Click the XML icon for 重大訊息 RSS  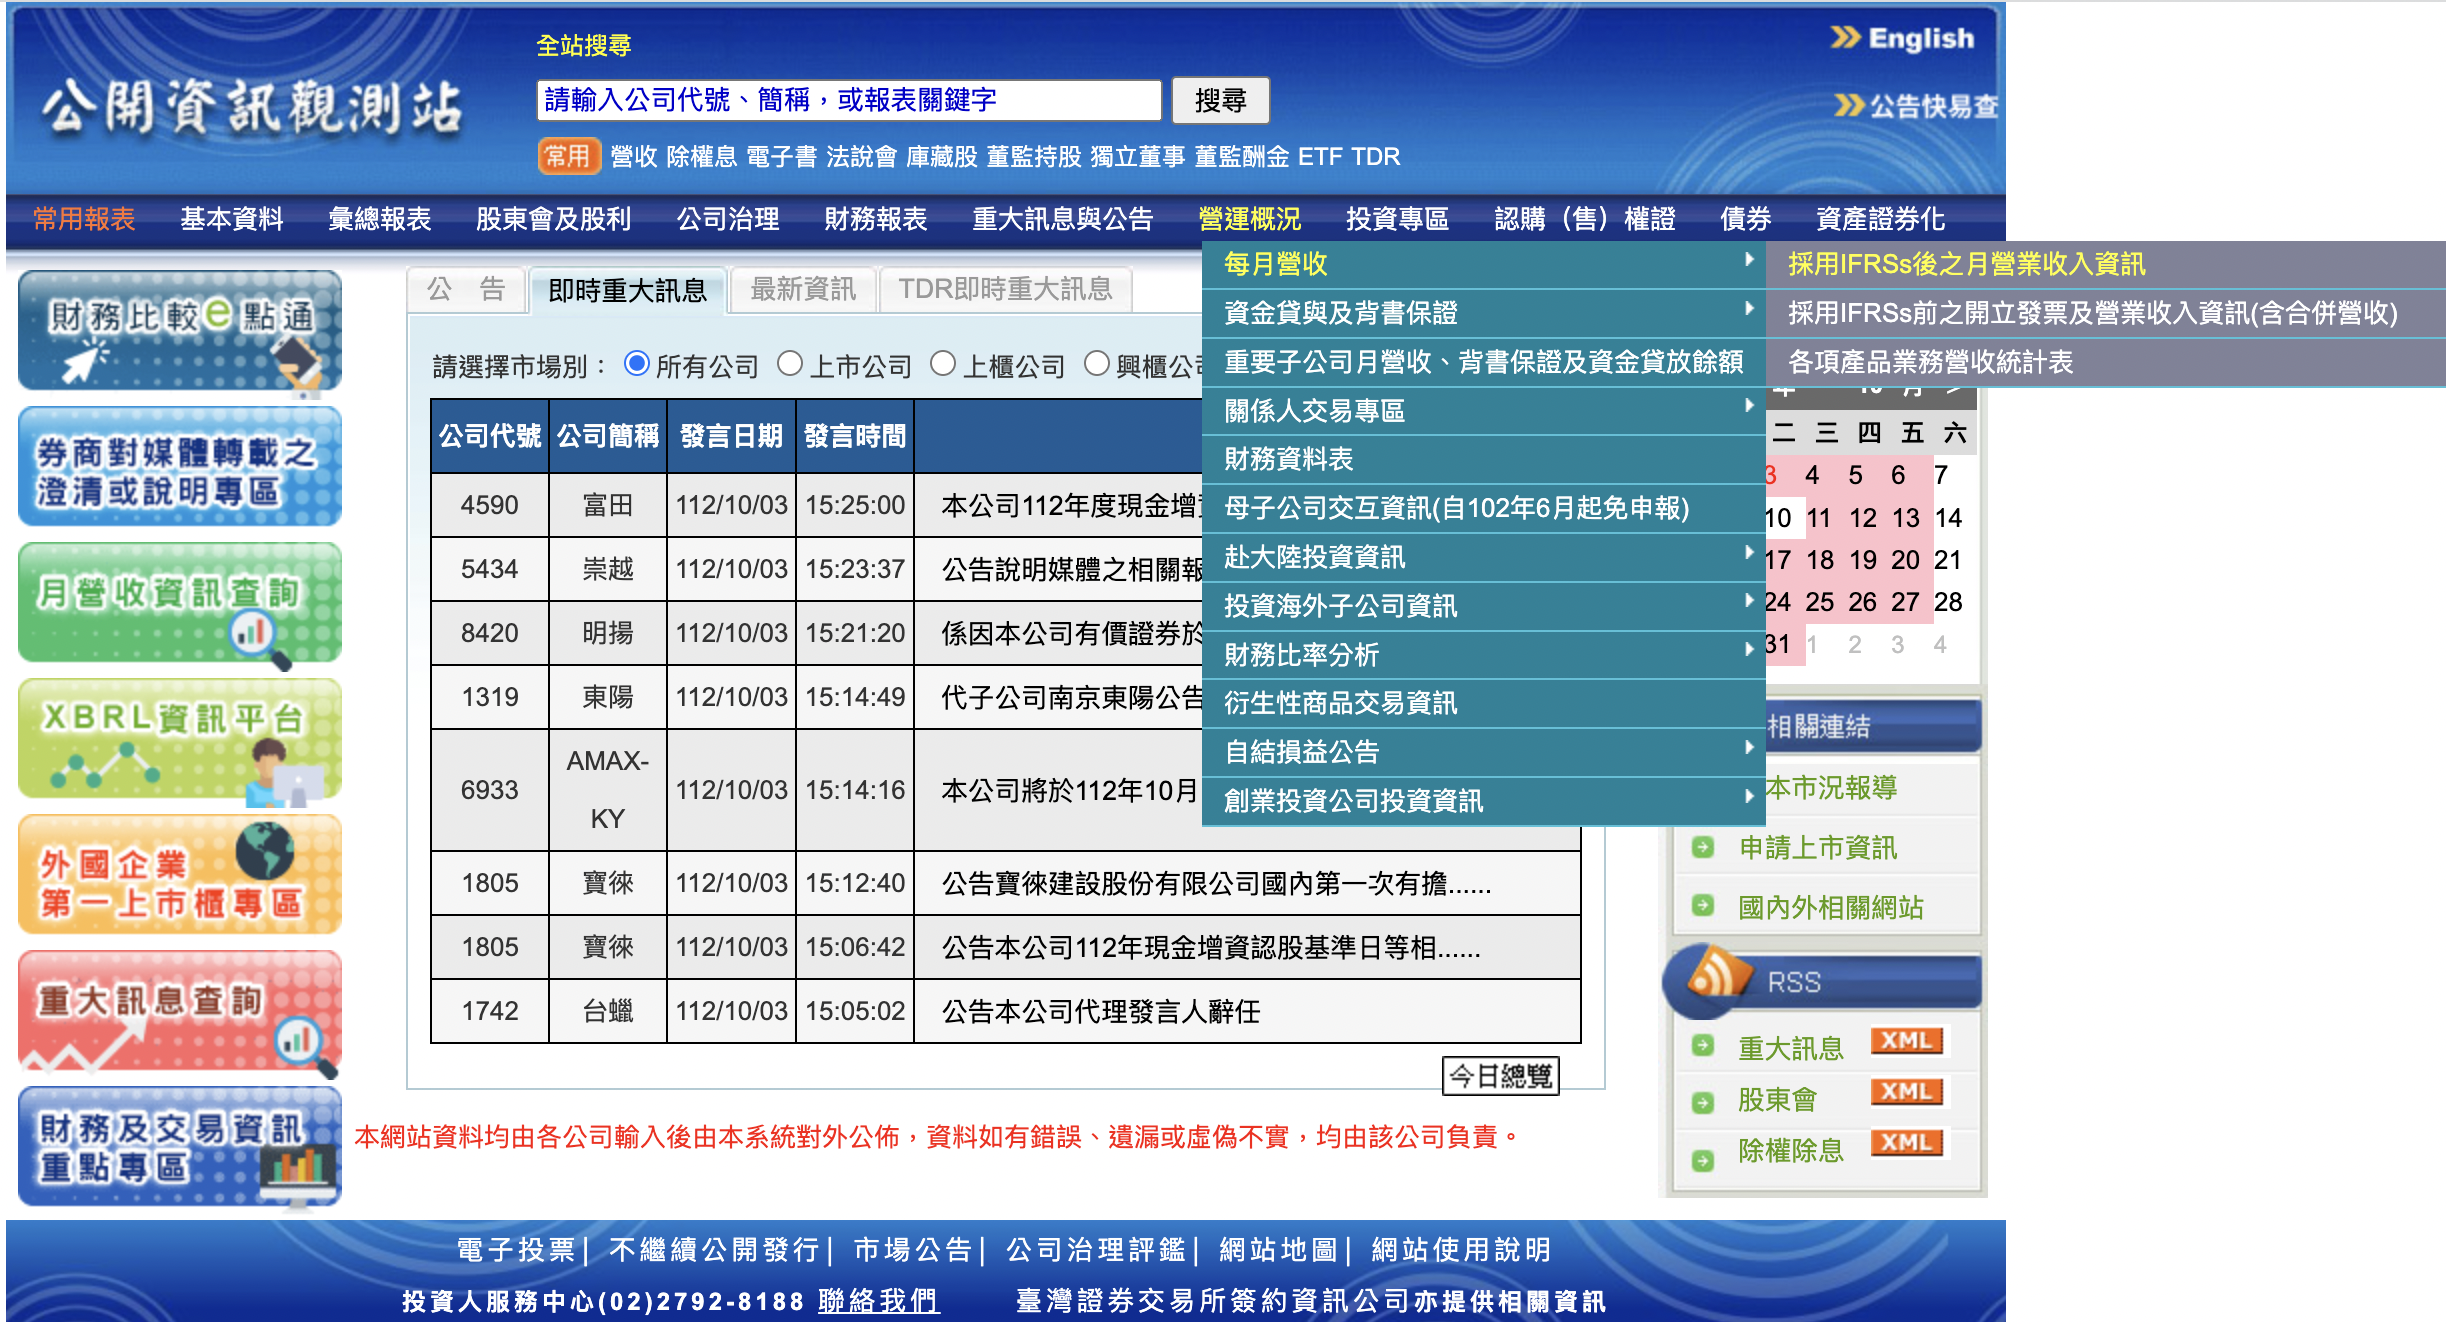click(x=1906, y=1041)
